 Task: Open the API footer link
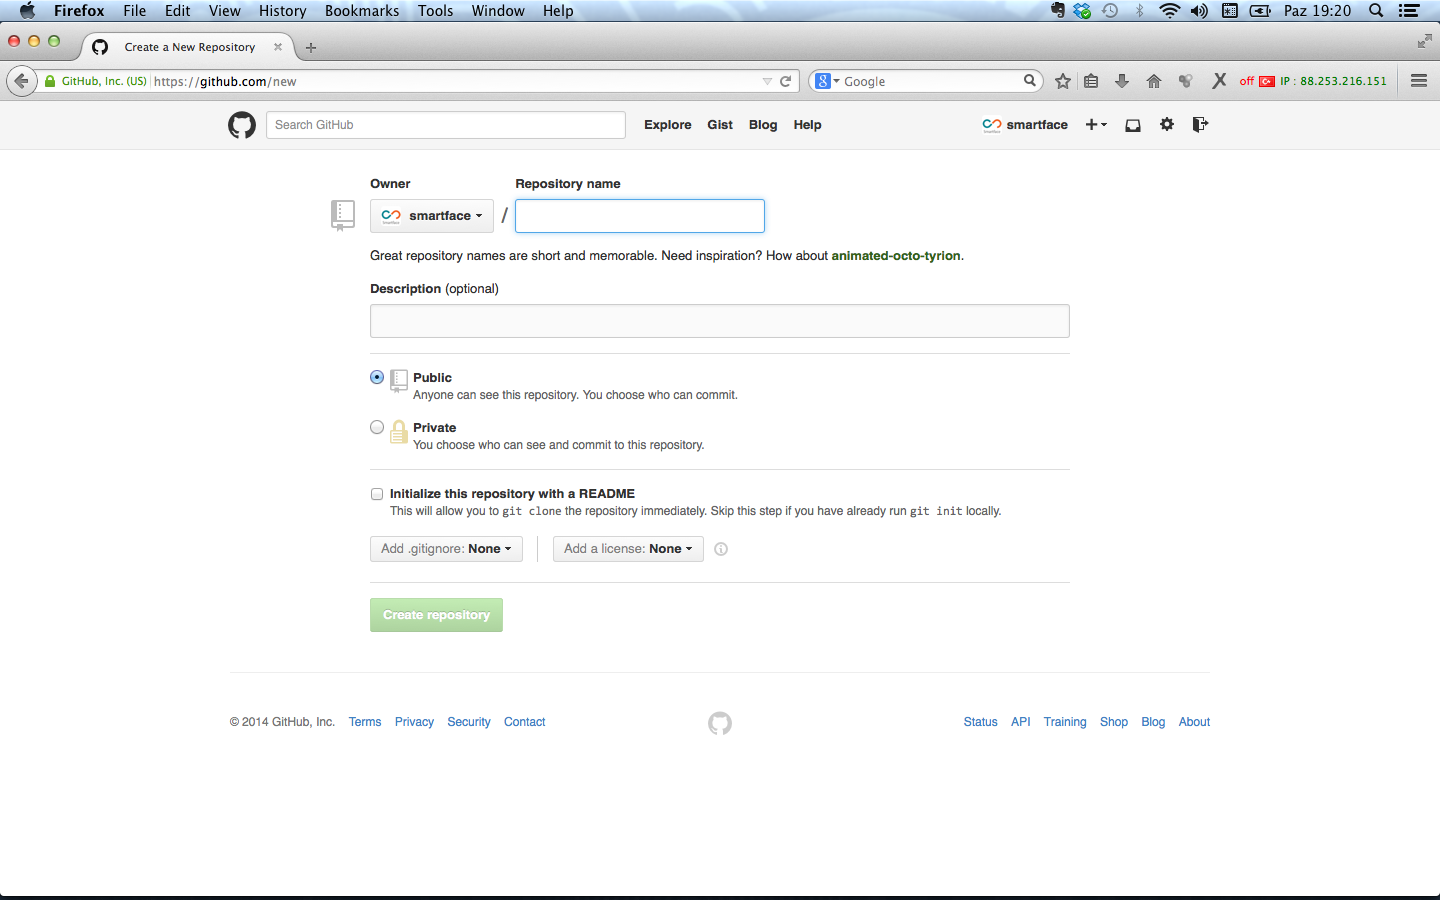pos(1021,722)
